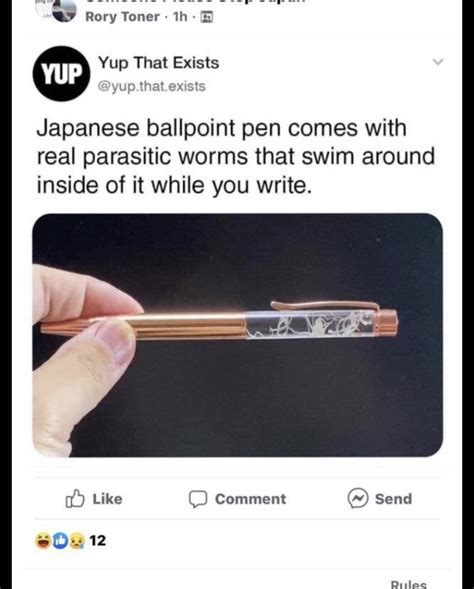
Task: Click the Rules link at bottom
Action: tap(409, 584)
